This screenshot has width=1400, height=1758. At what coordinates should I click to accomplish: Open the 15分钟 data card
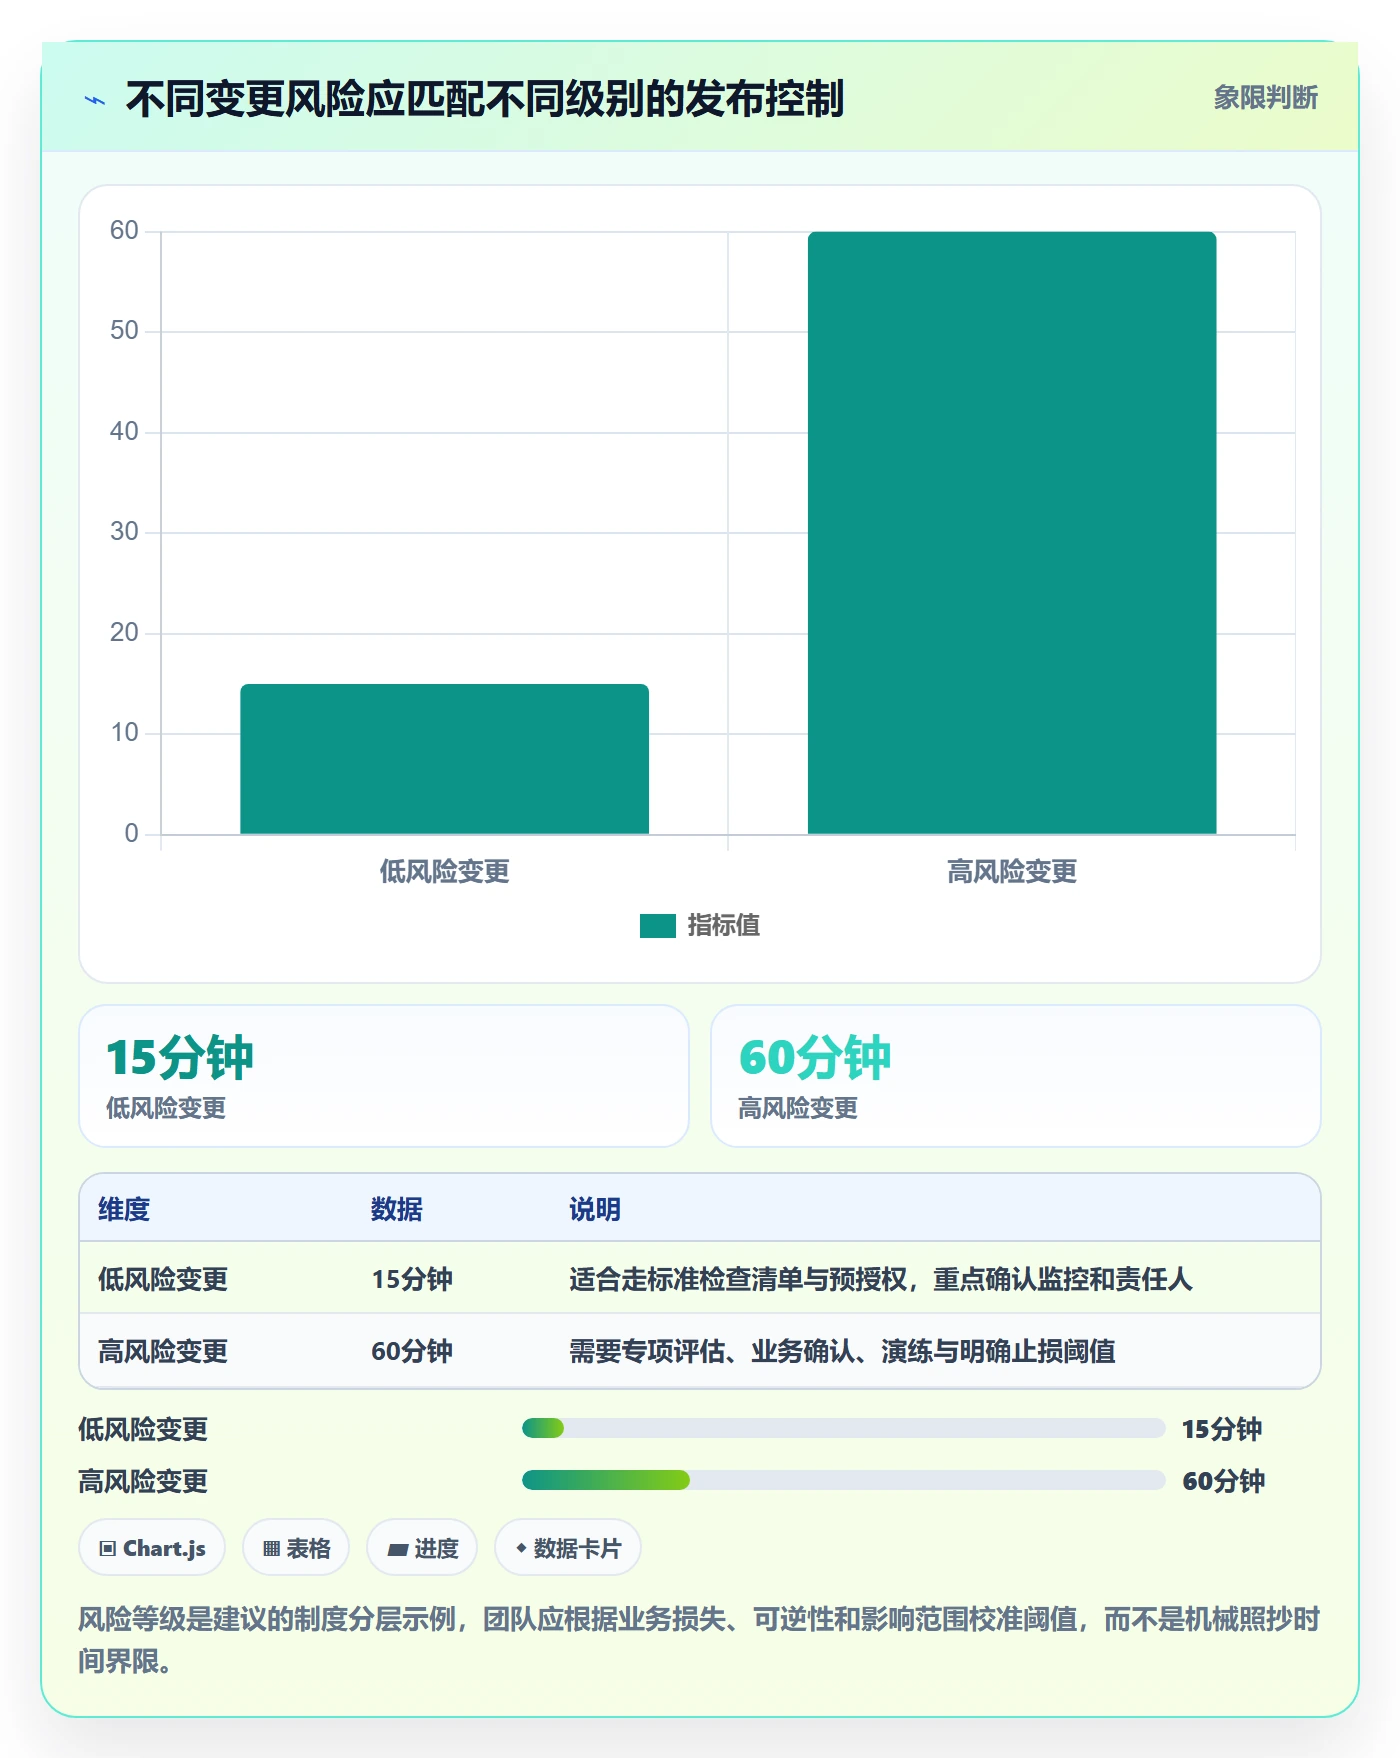[x=384, y=1076]
